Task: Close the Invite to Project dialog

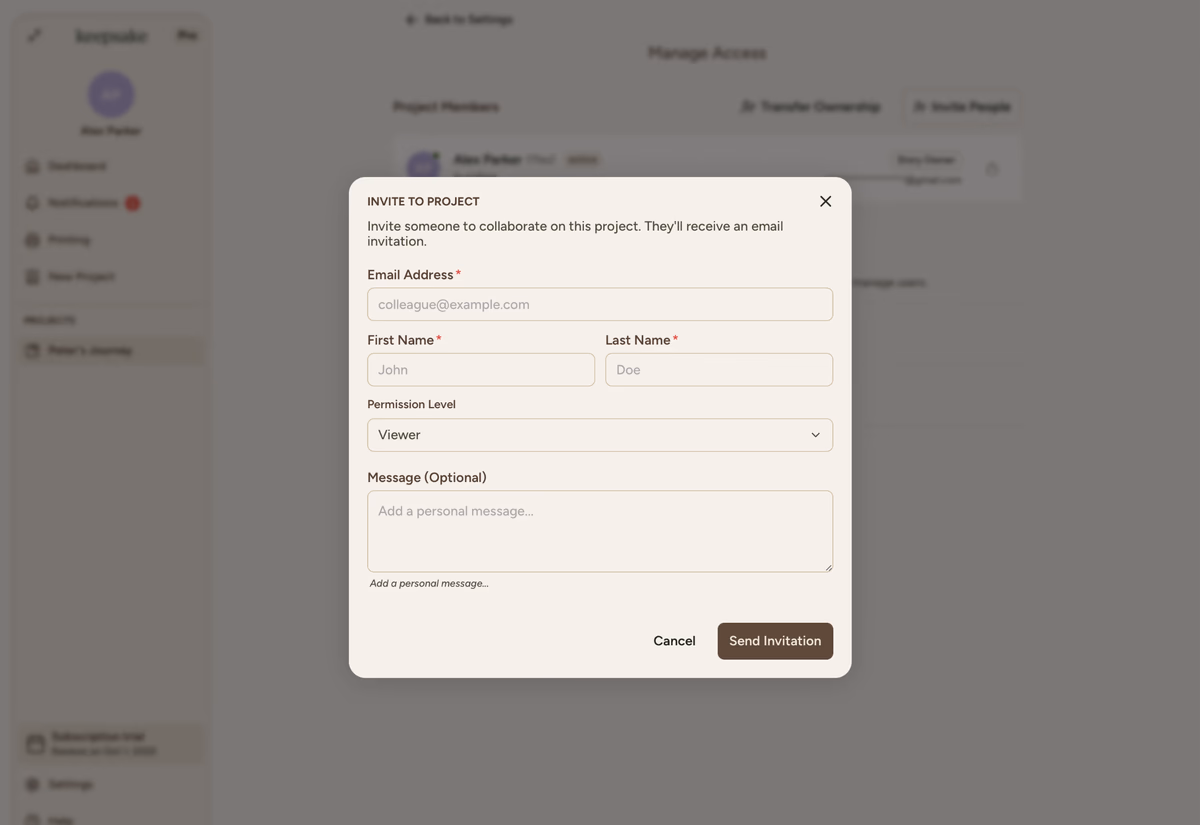Action: point(825,201)
